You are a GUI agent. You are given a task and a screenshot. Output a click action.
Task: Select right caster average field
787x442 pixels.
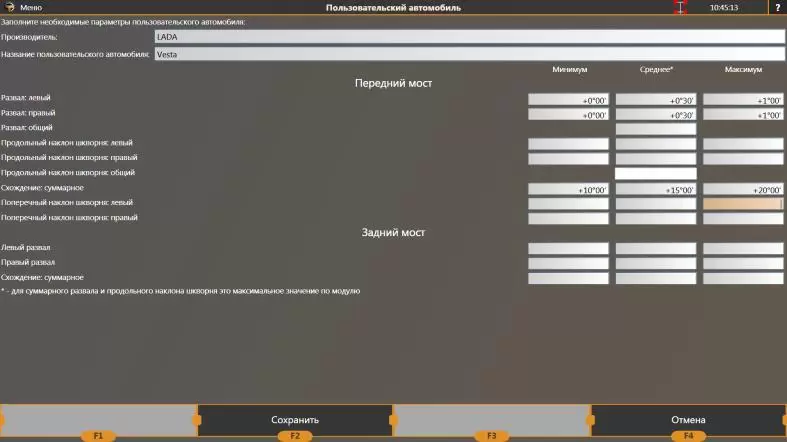click(x=656, y=159)
